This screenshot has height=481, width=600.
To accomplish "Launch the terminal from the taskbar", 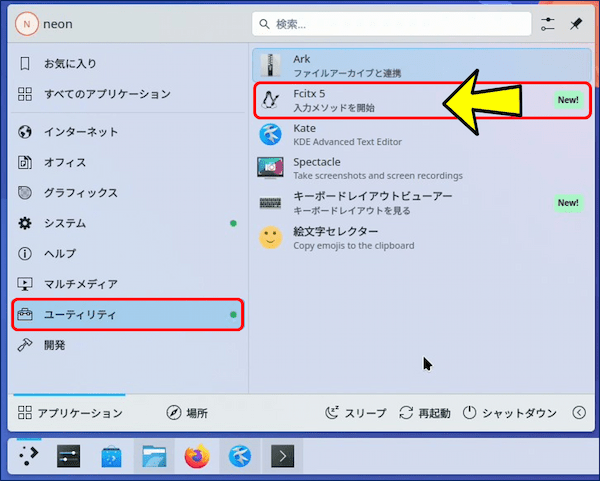I will 283,457.
